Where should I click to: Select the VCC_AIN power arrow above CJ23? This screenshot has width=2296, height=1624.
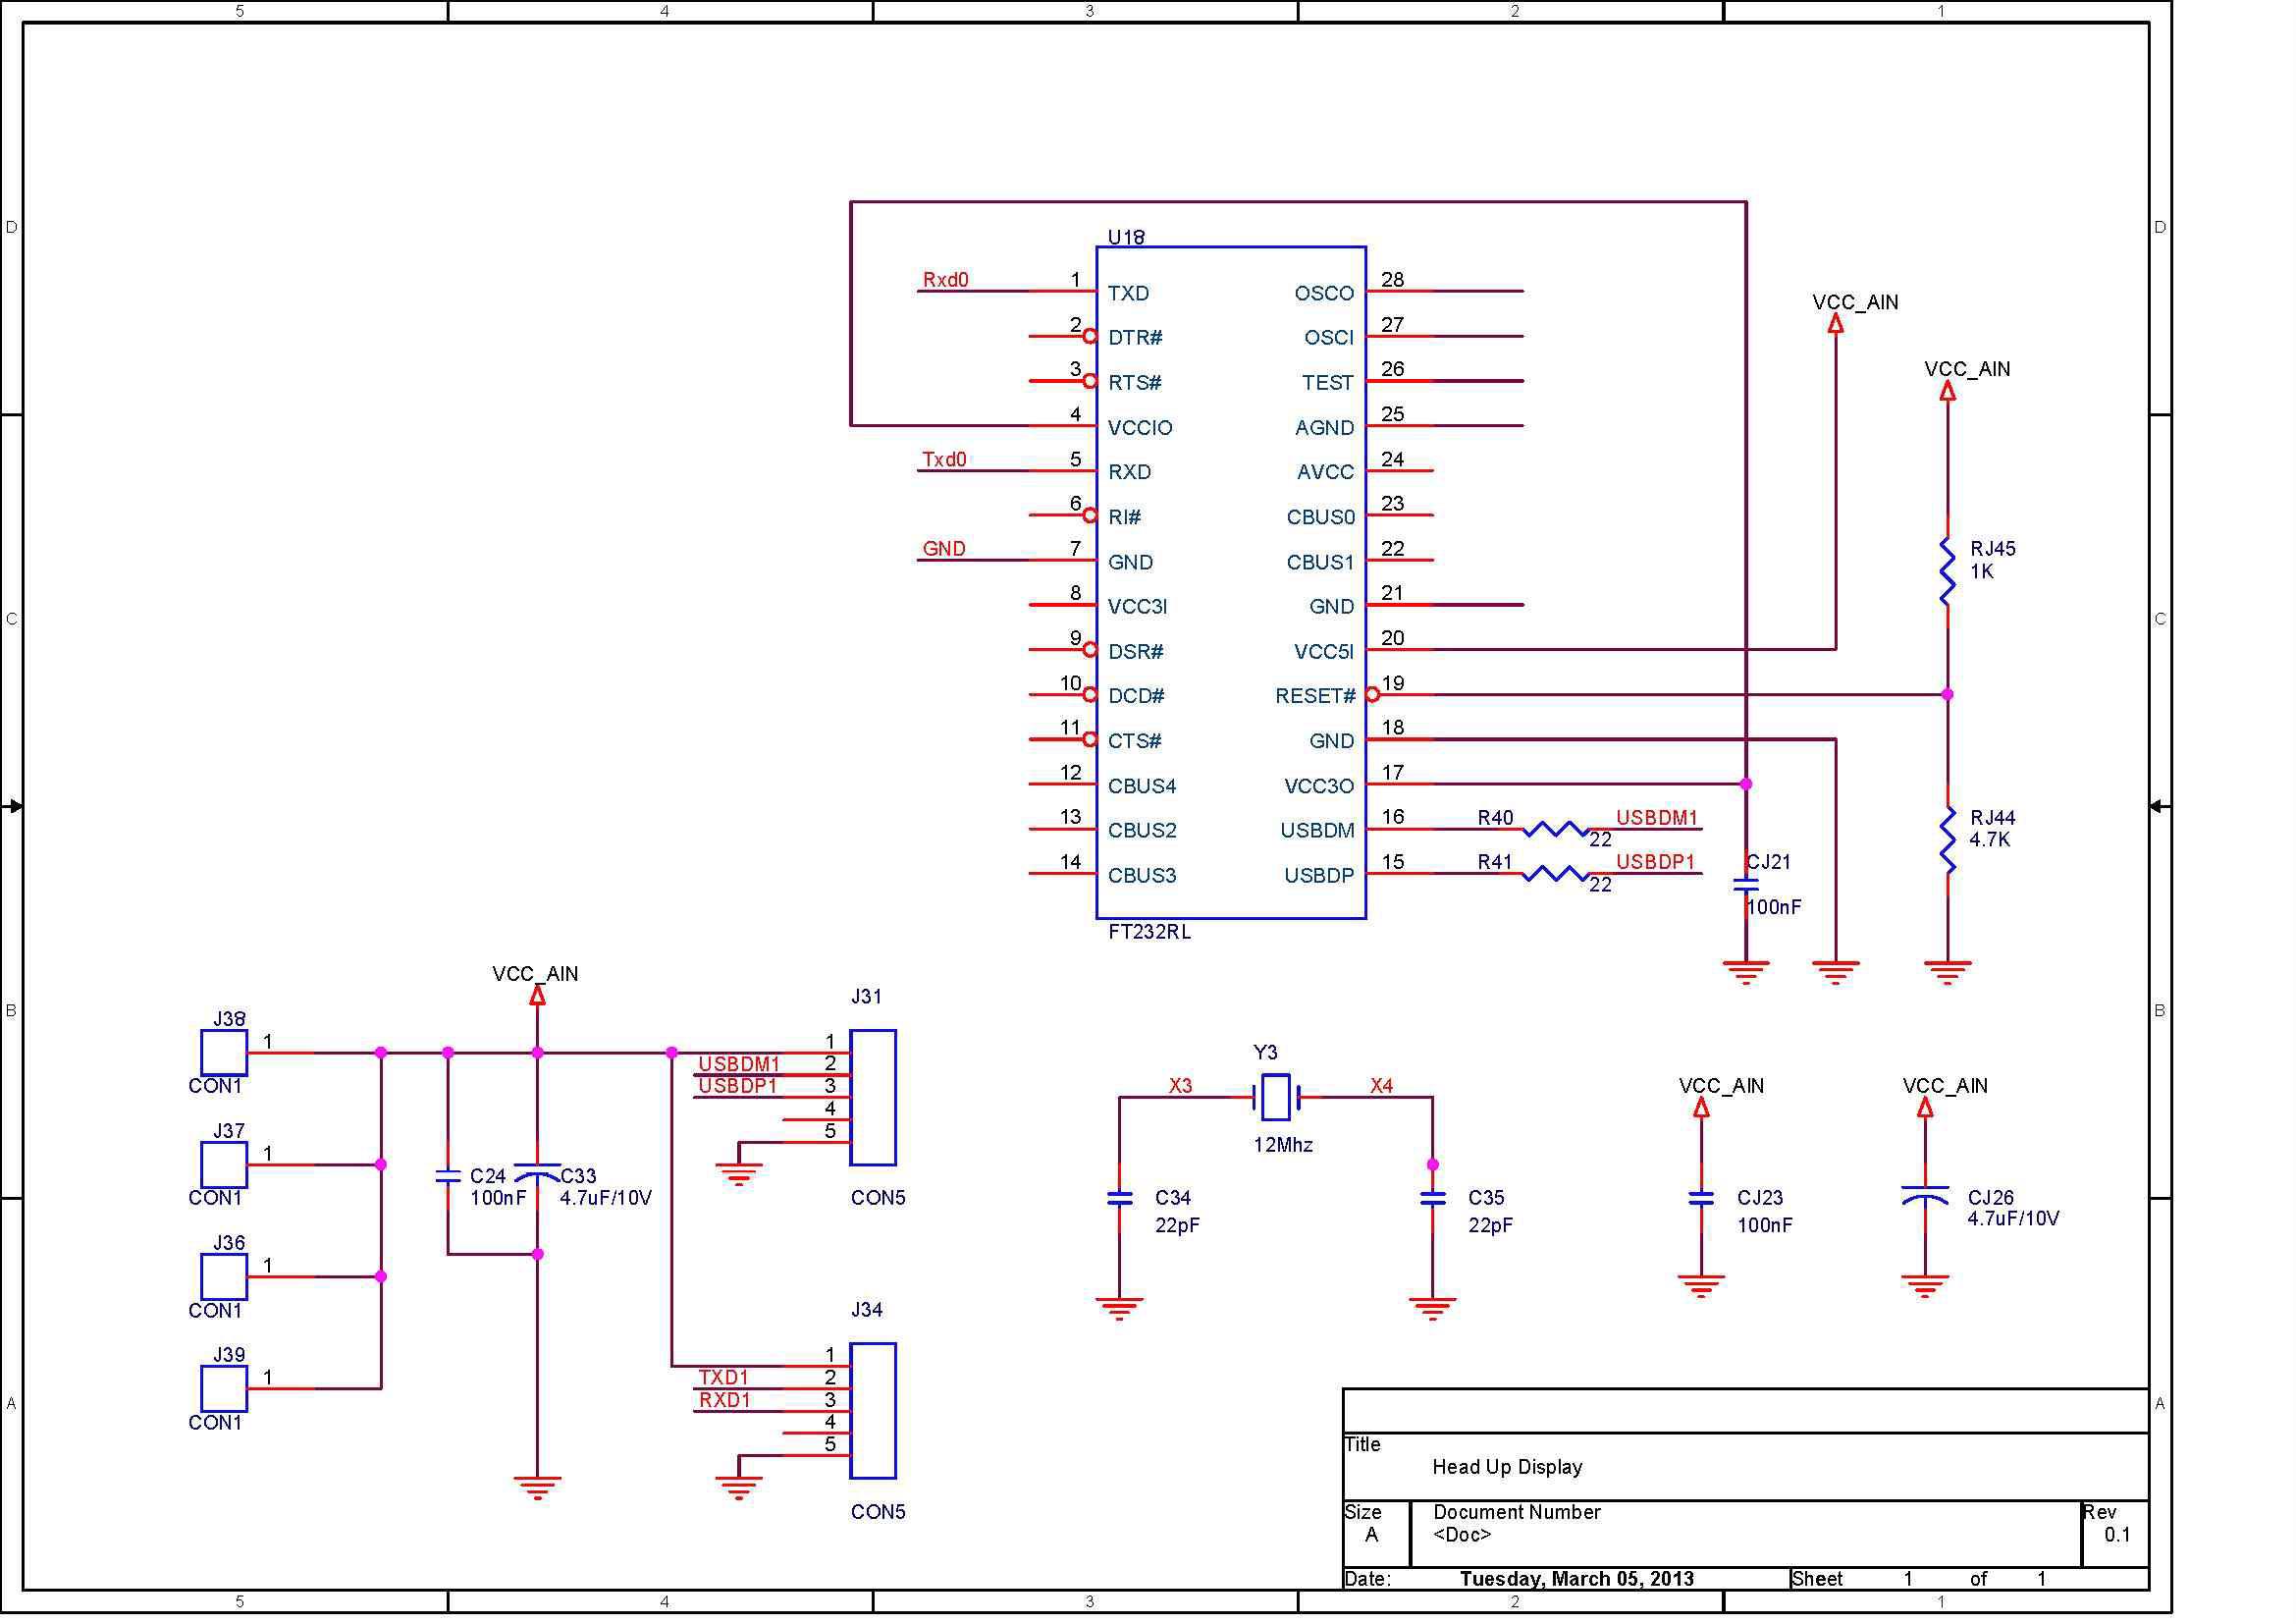[x=1701, y=1107]
